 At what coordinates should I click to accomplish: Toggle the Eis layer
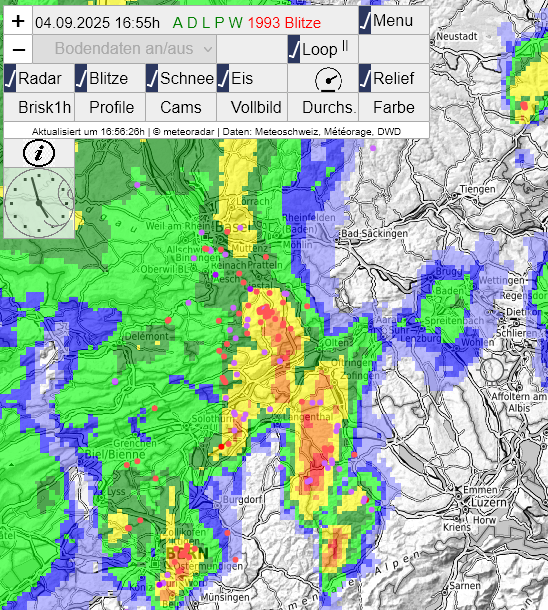click(x=252, y=78)
